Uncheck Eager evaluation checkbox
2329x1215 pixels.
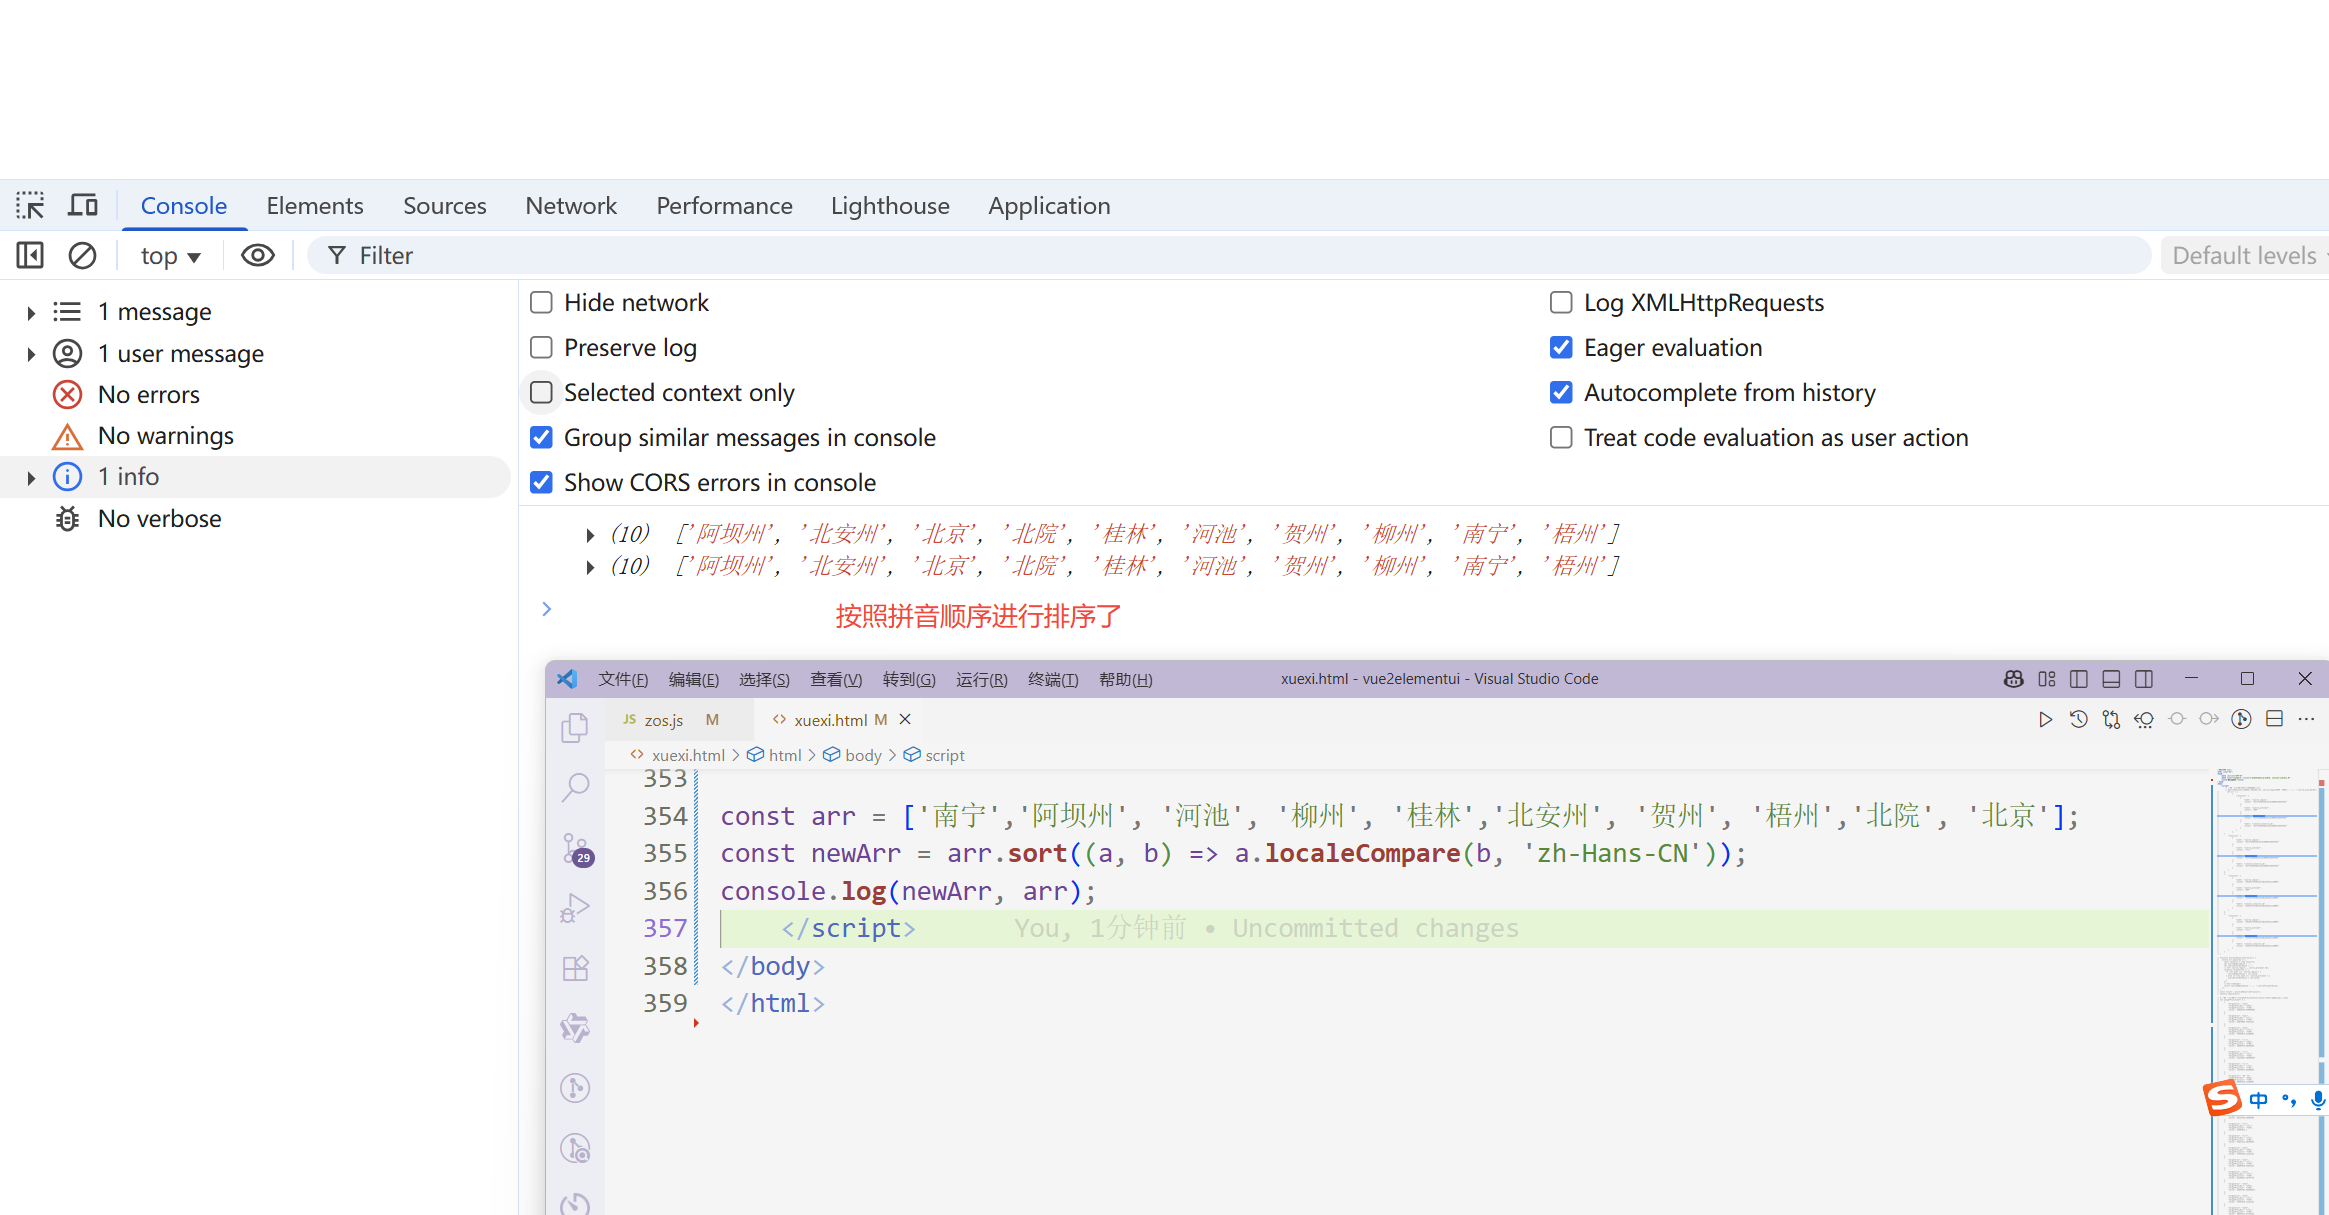click(x=1561, y=348)
